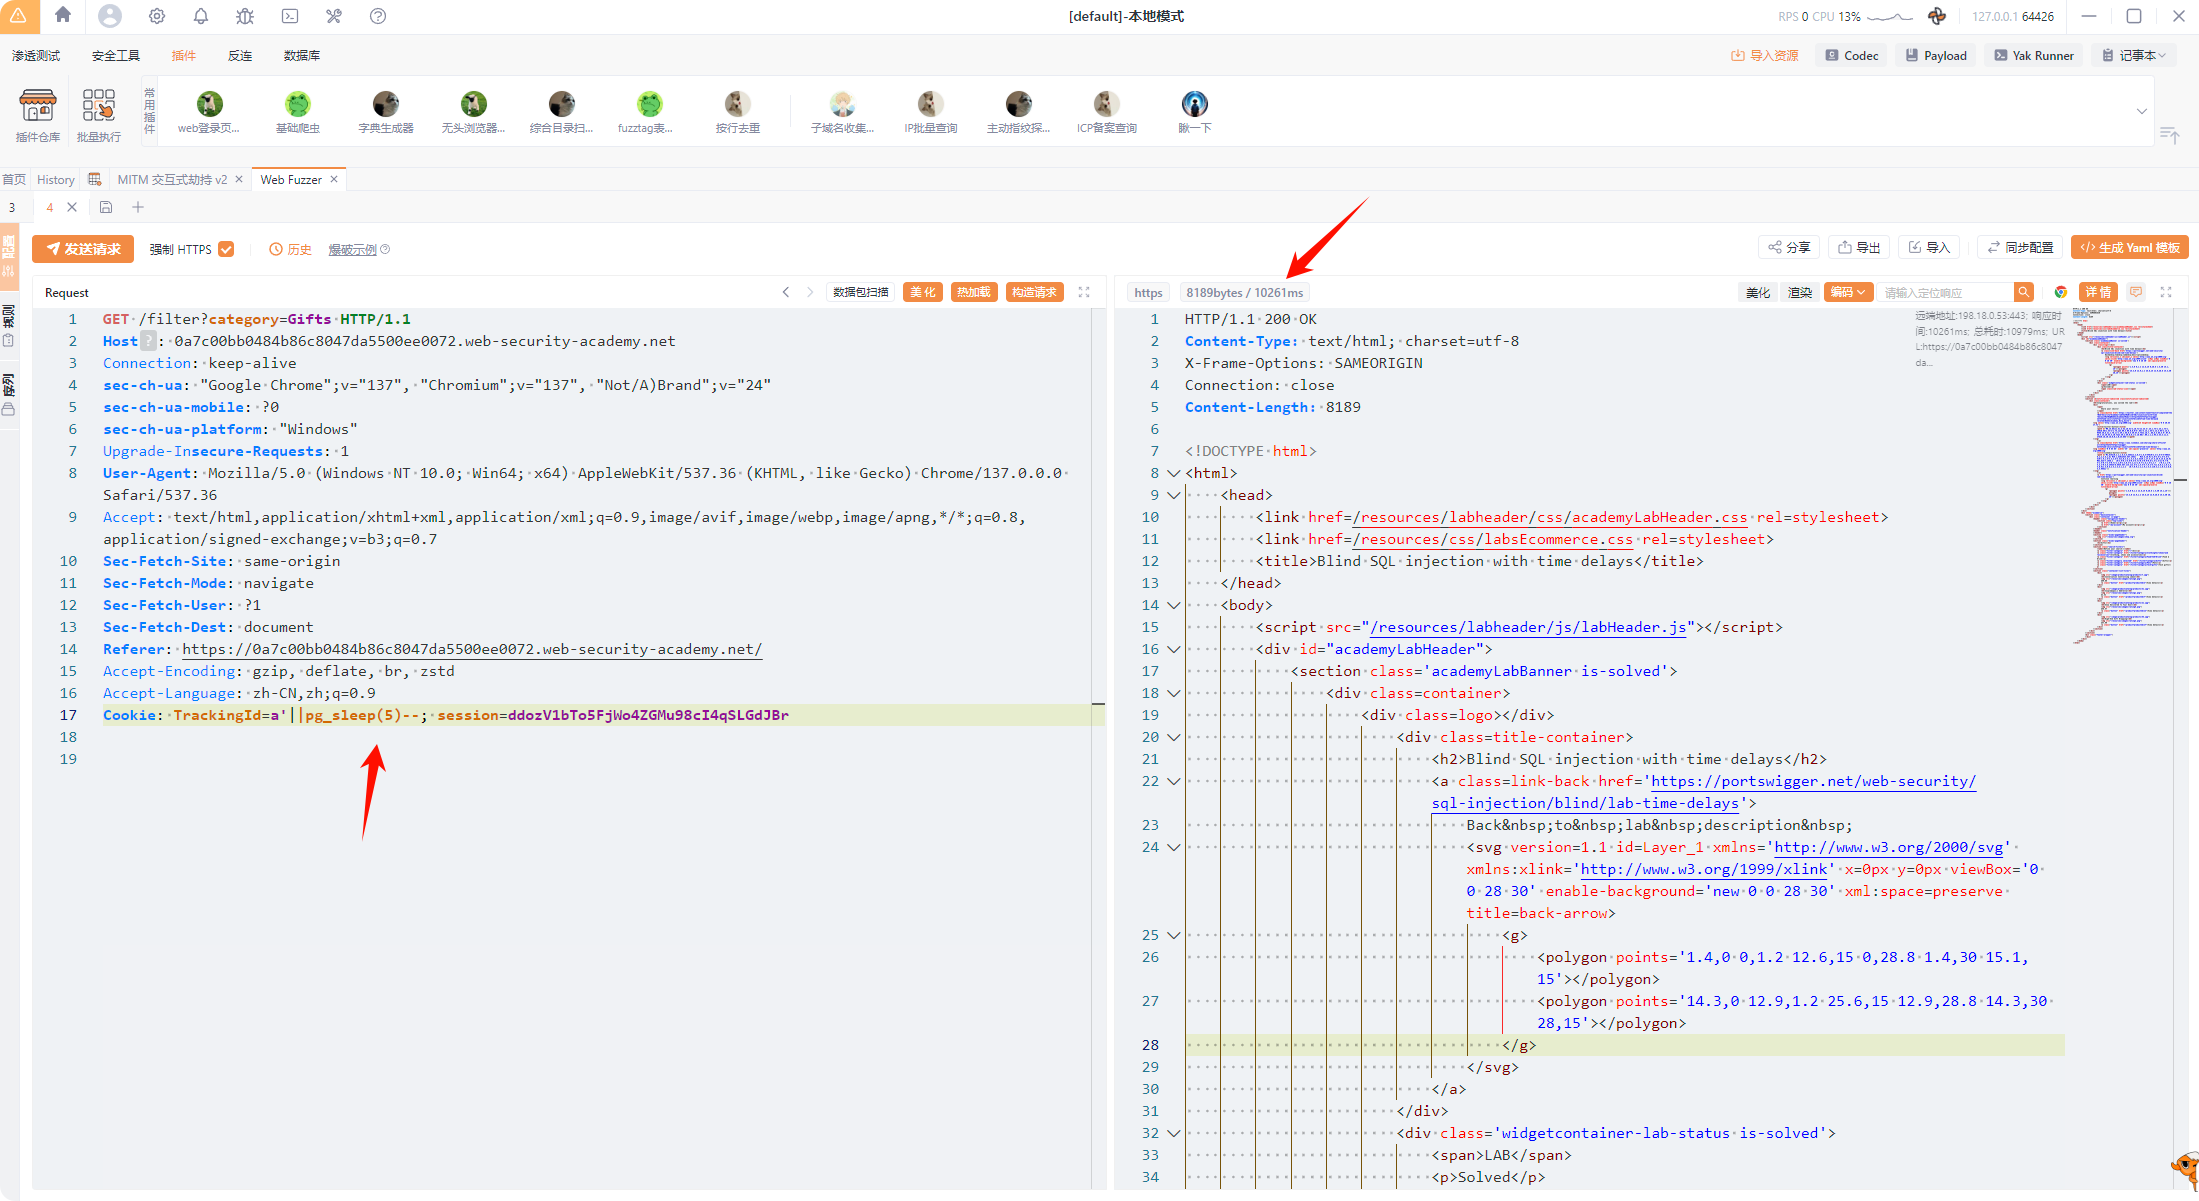Click the batch execute icon
The width and height of the screenshot is (2199, 1201).
[x=98, y=106]
